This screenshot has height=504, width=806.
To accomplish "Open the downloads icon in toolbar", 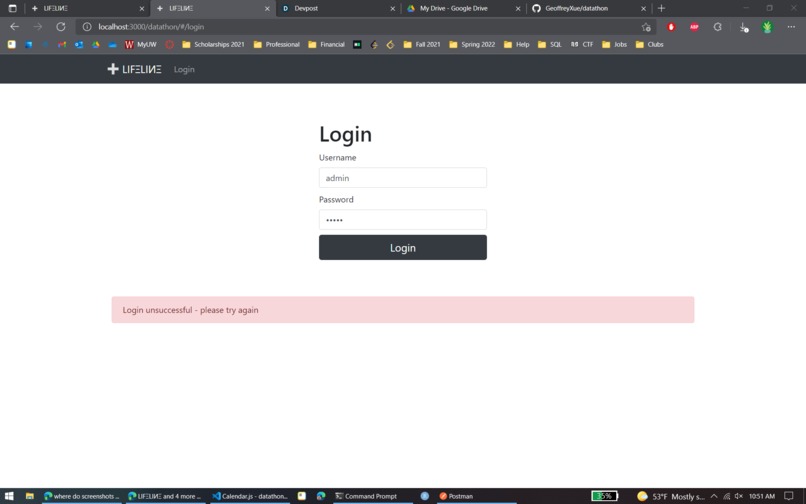I will (743, 27).
